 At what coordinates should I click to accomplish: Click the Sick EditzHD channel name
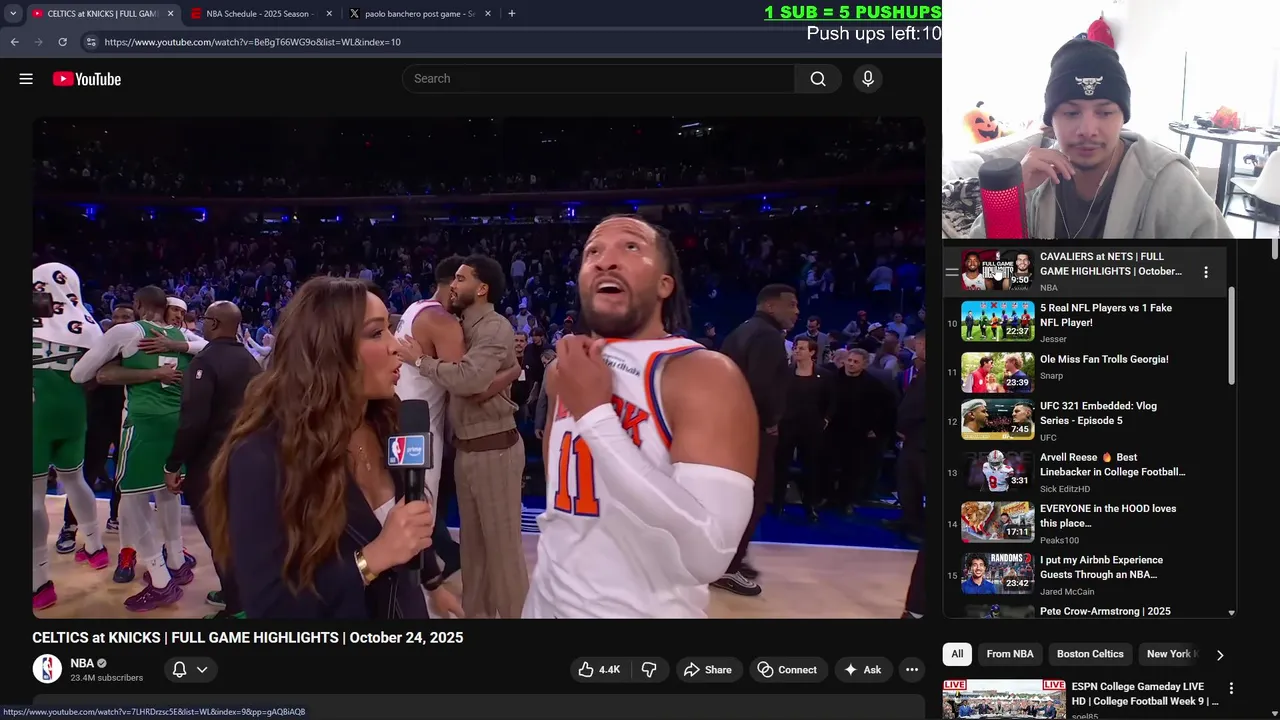click(x=1065, y=489)
